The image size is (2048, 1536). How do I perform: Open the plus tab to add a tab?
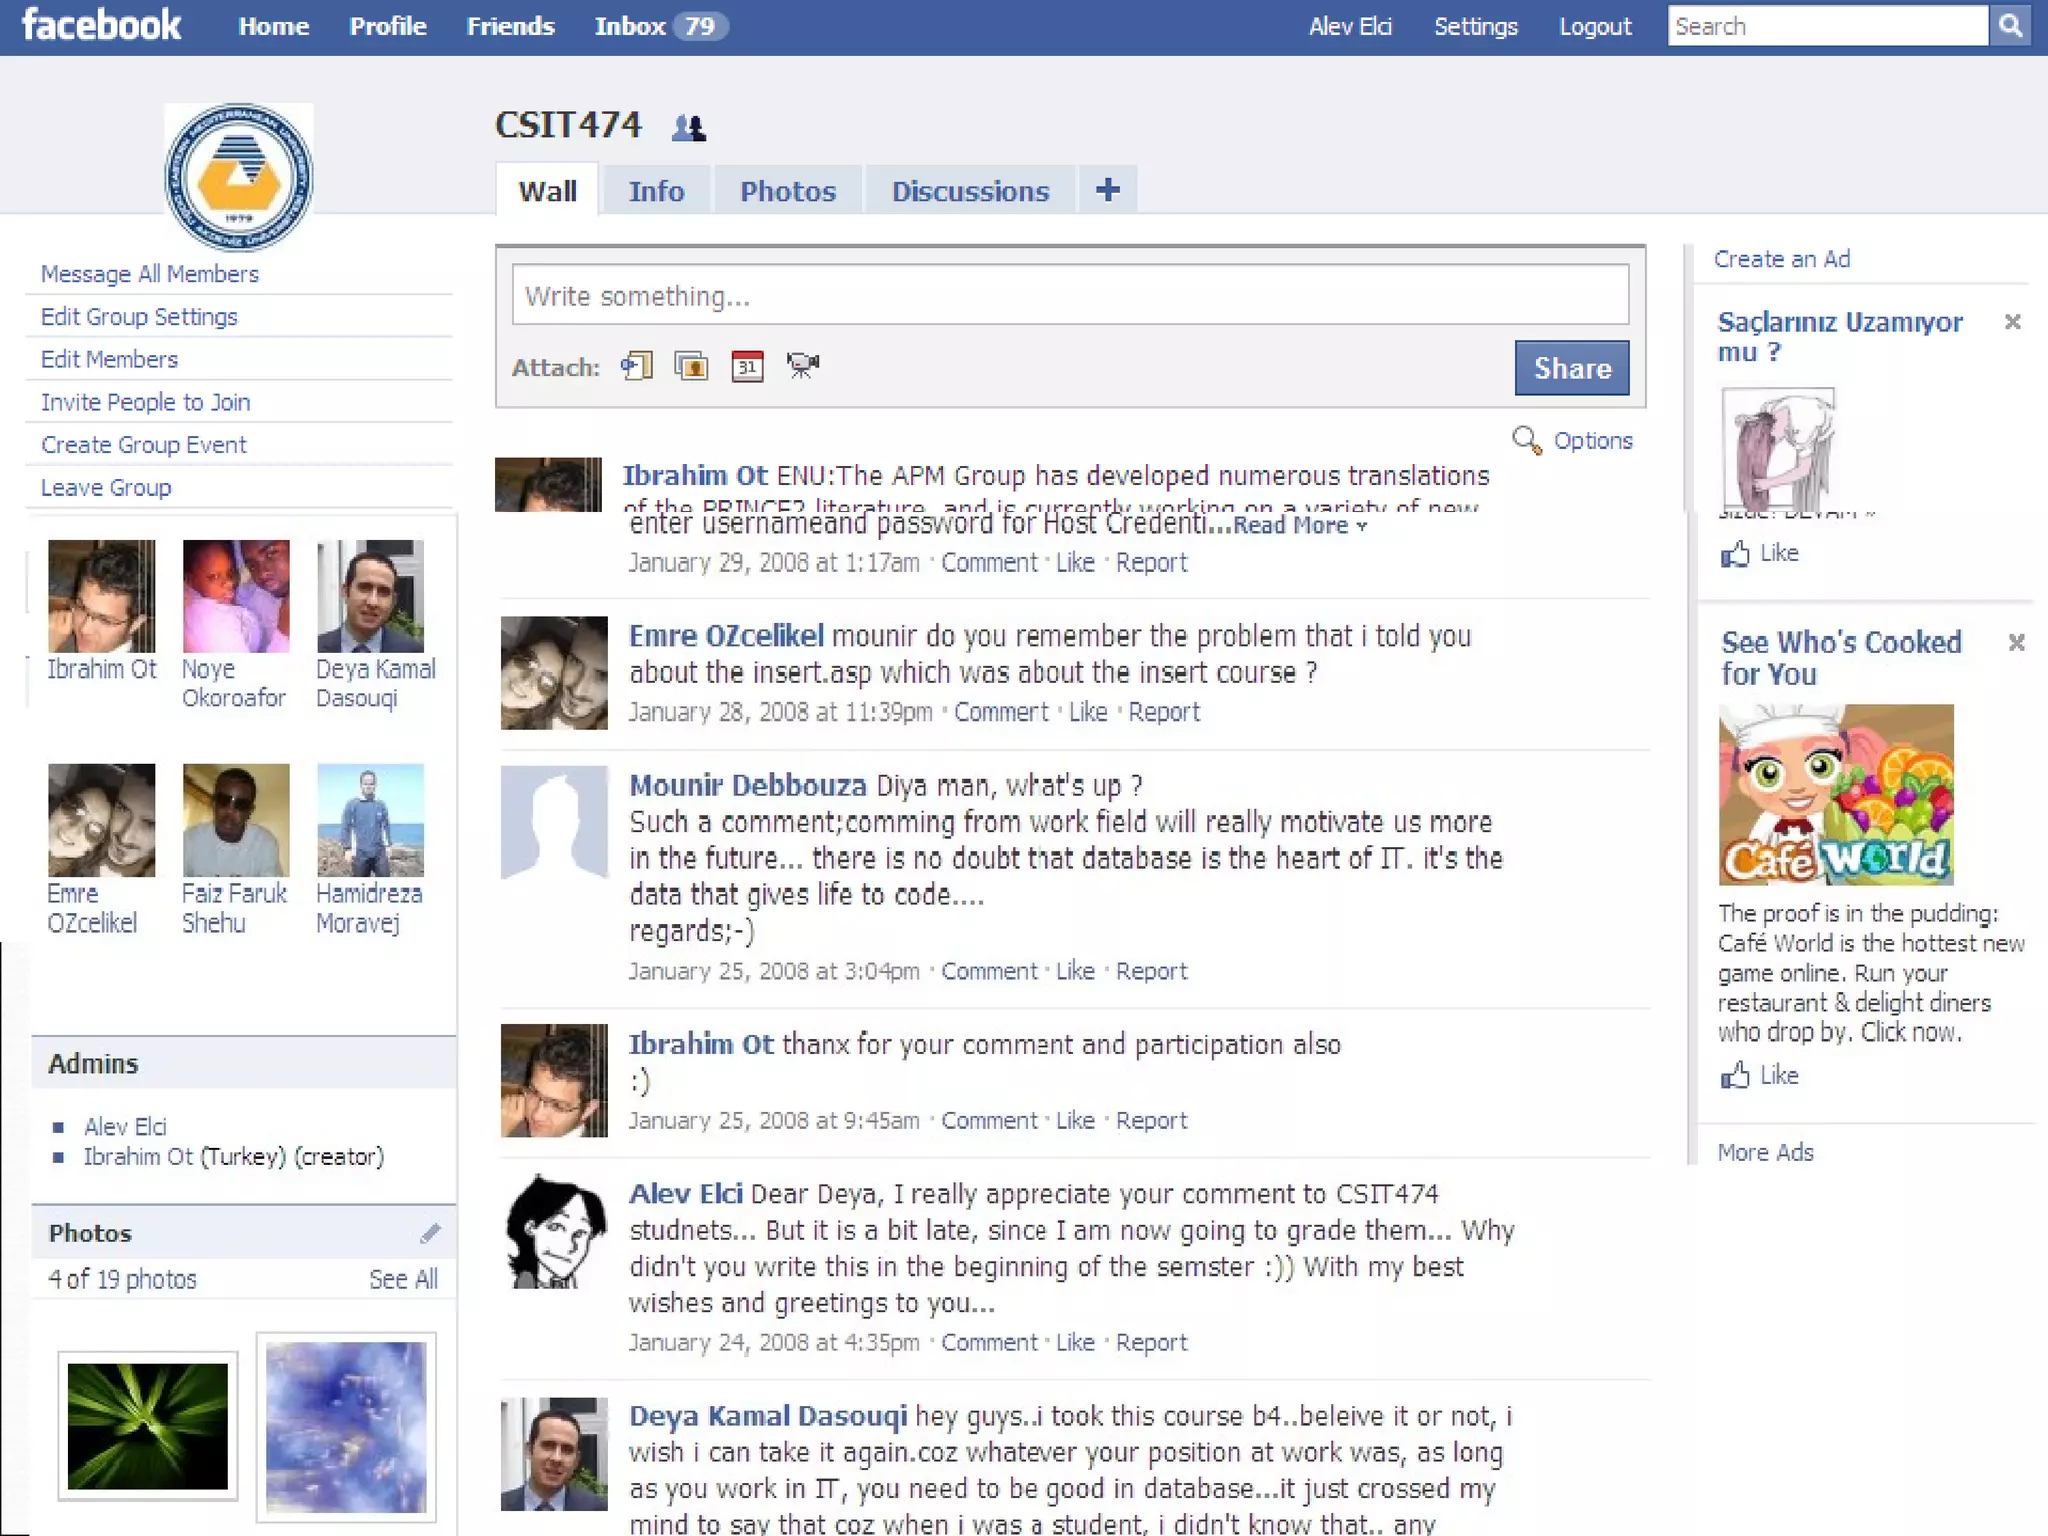1107,190
